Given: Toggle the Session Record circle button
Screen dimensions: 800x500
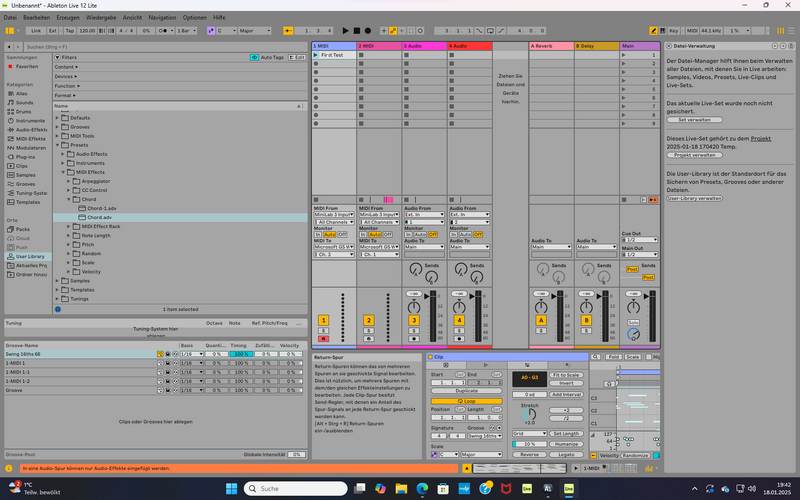Looking at the screenshot, I should pyautogui.click(x=420, y=31).
